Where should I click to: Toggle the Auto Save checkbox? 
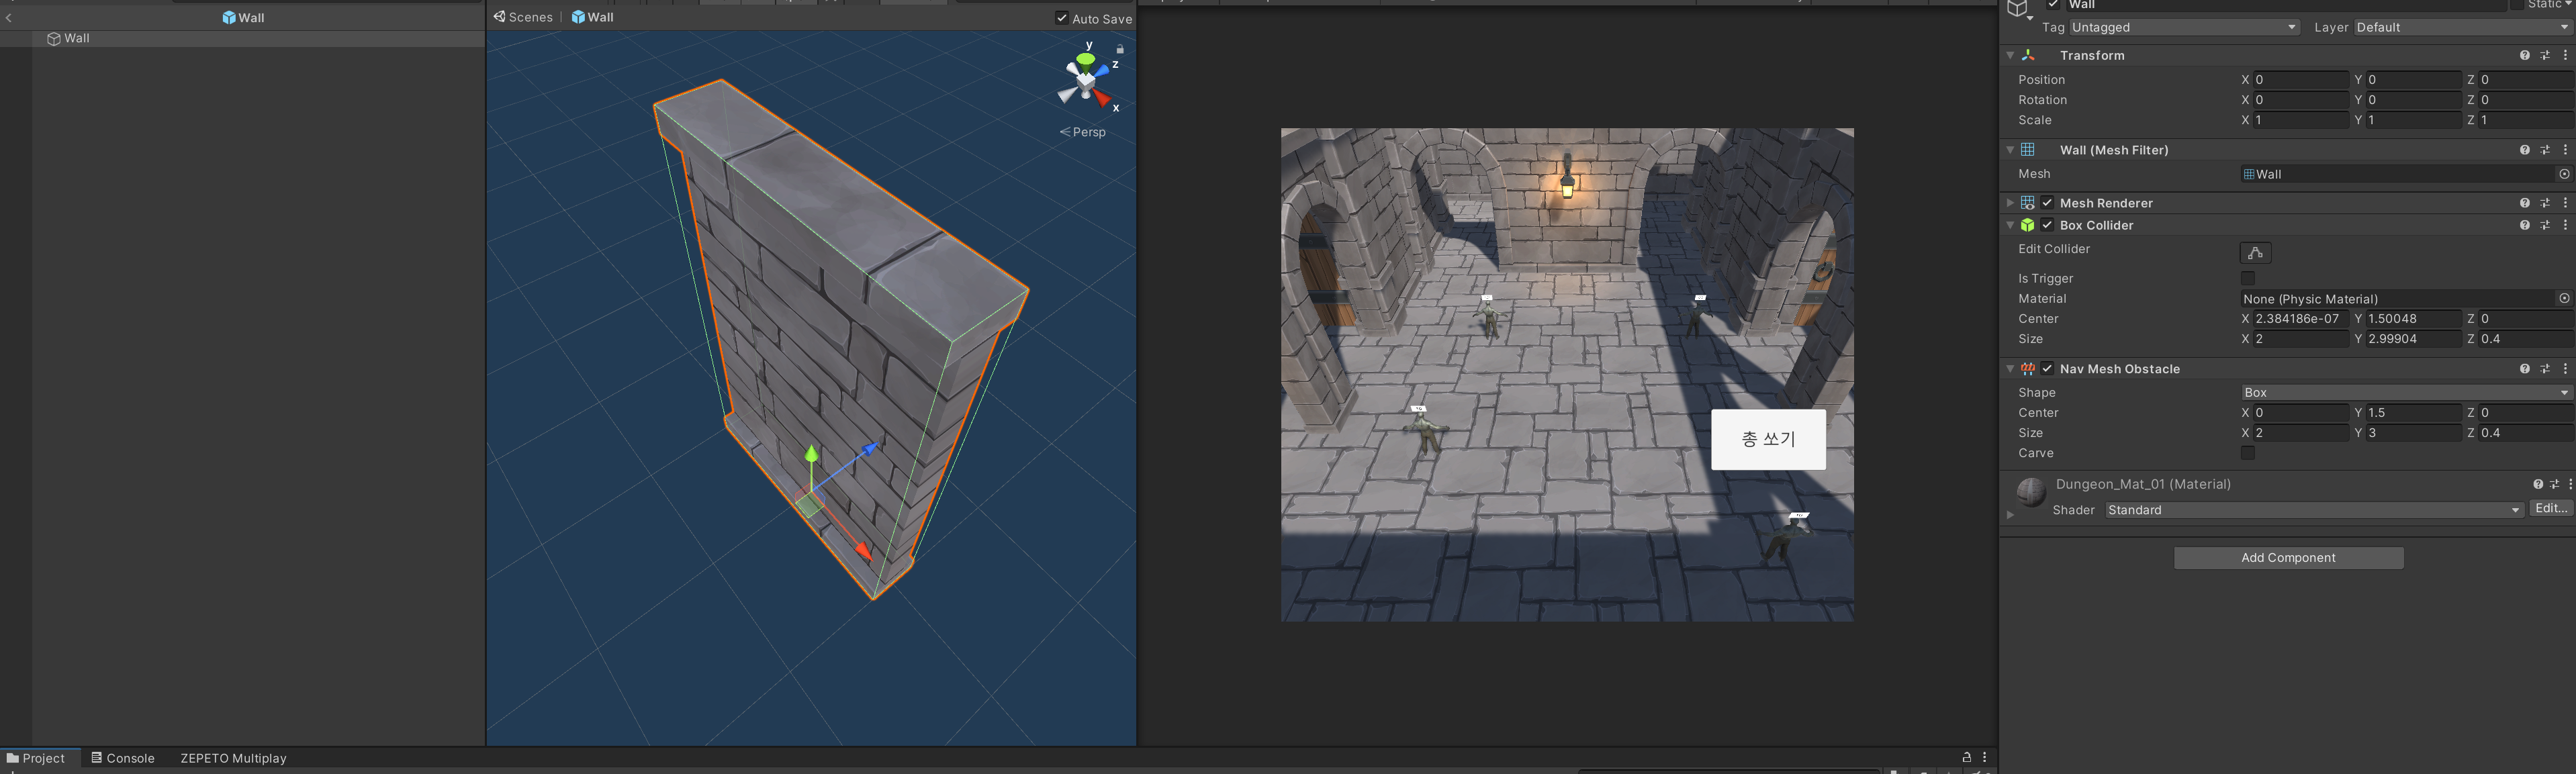[1062, 18]
